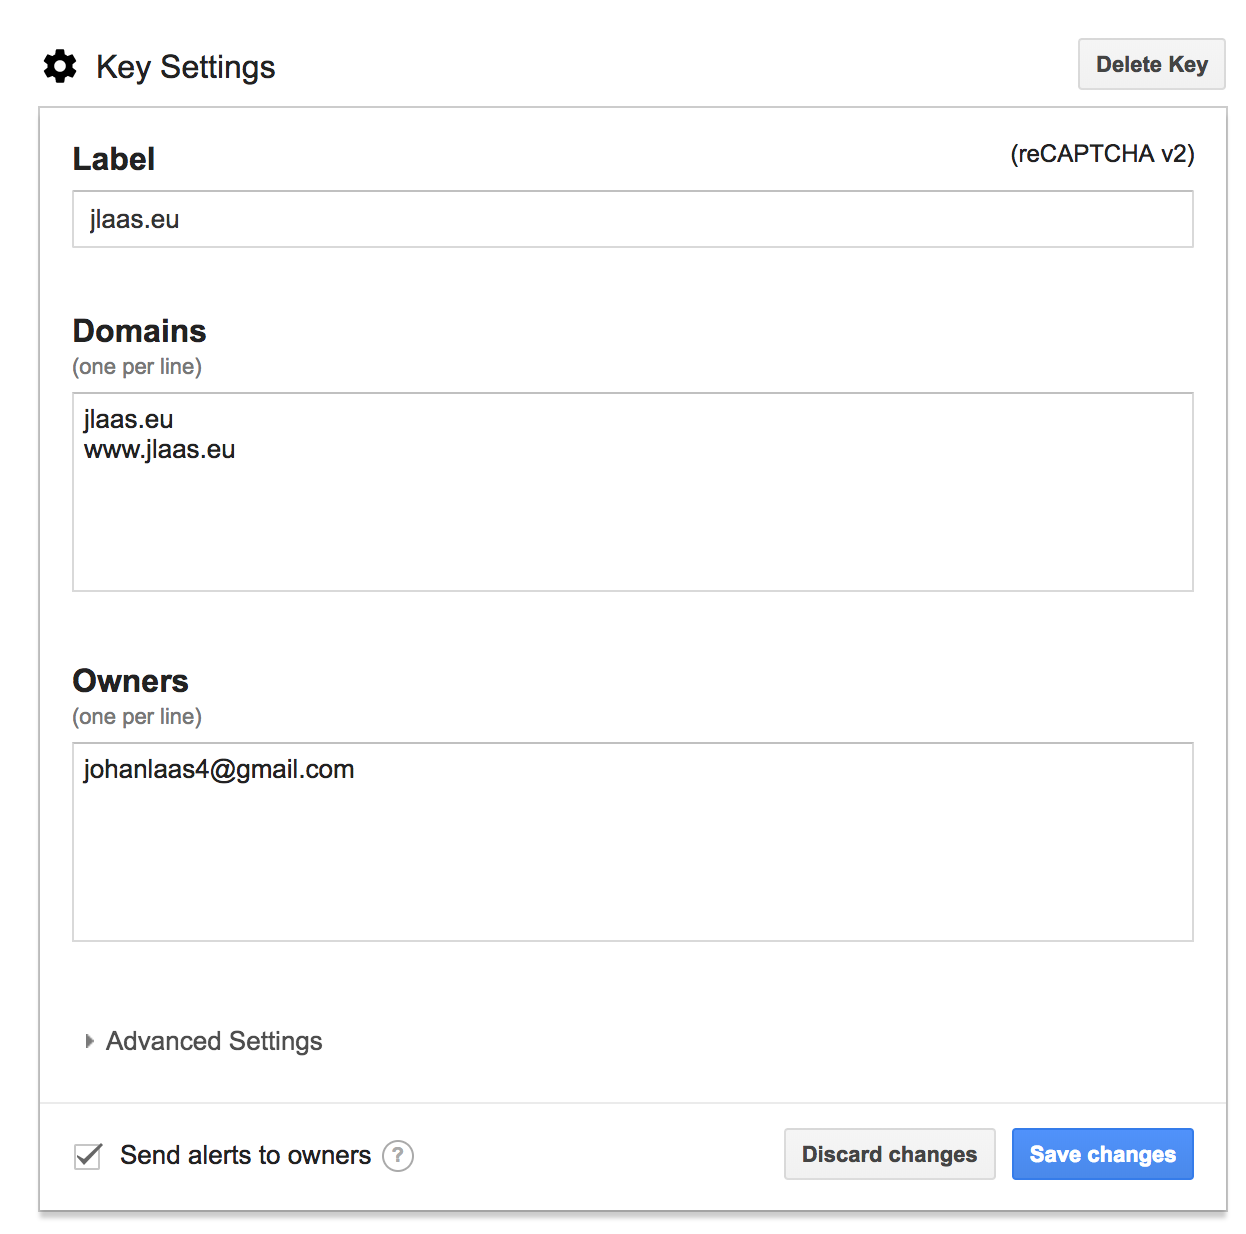Click inside the Domains text area

[x=633, y=492]
